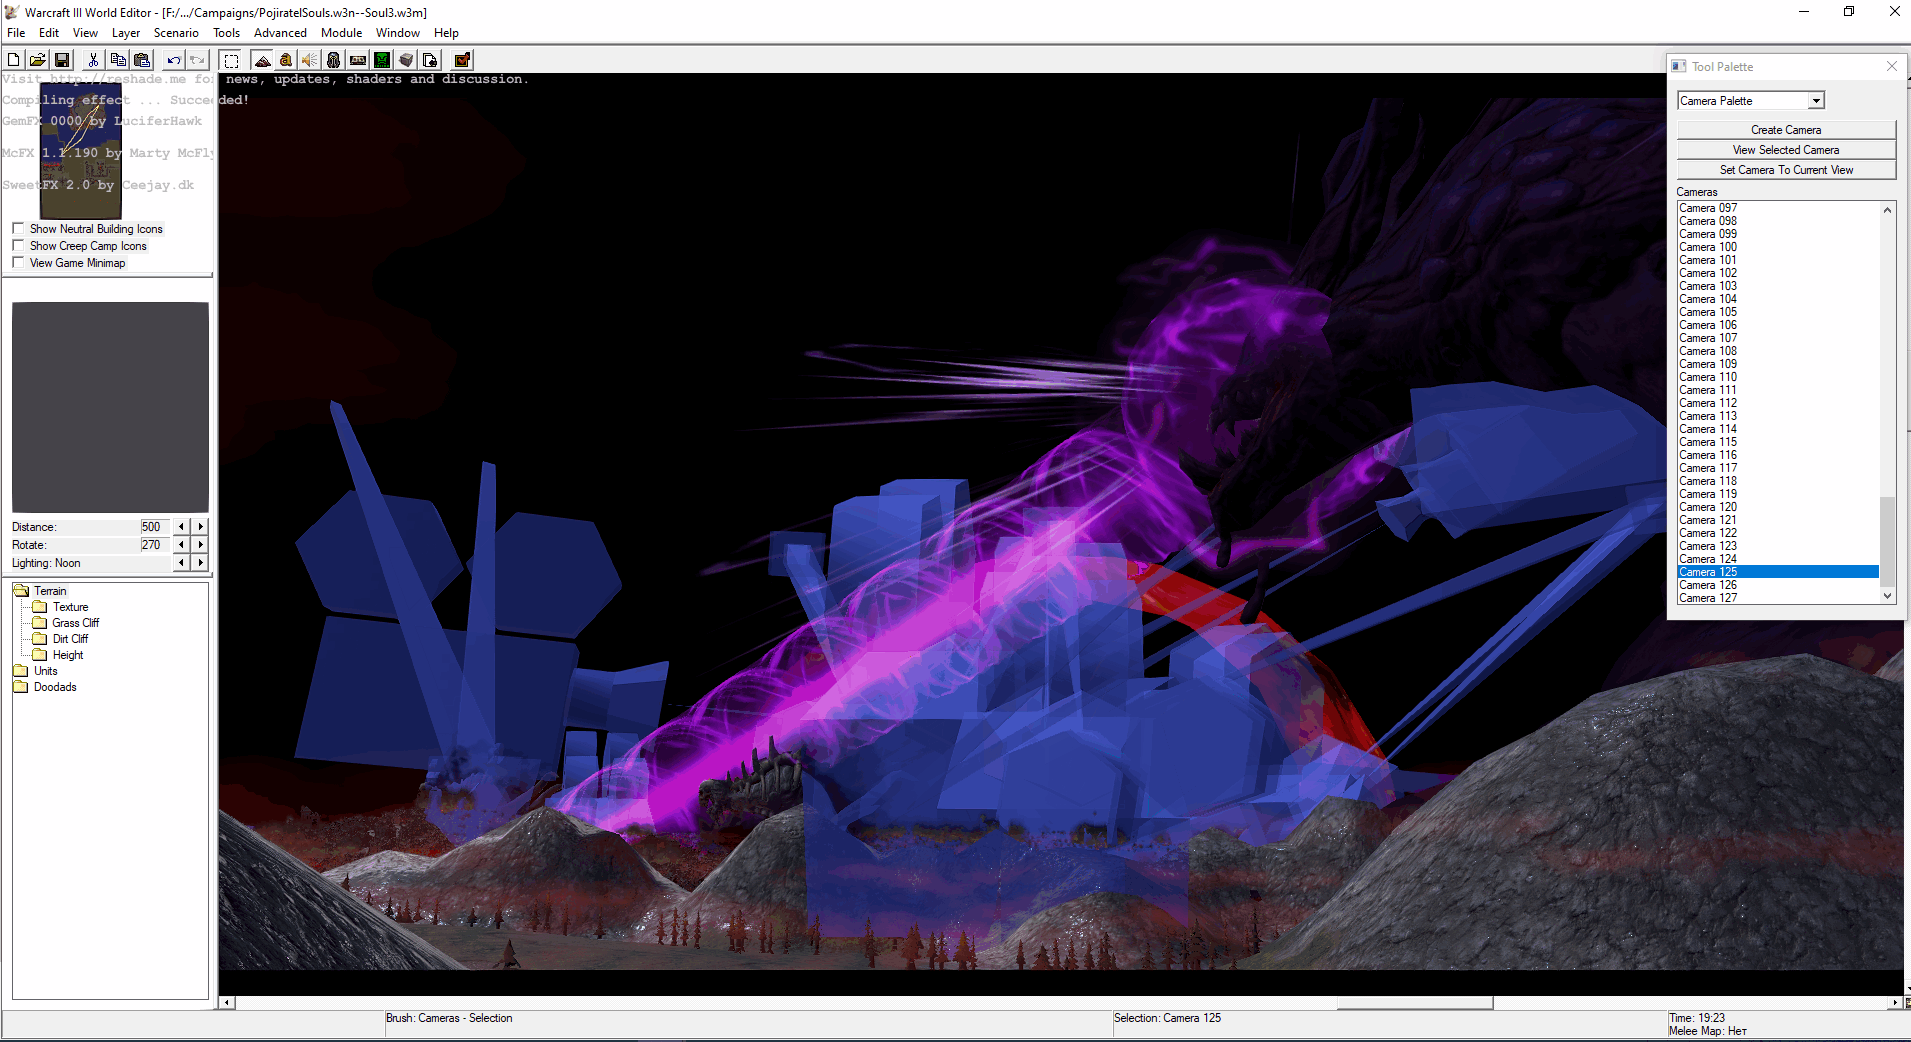Viewport: 1911px width, 1042px height.
Task: Click the camera list scroll-up arrow
Action: click(1888, 209)
